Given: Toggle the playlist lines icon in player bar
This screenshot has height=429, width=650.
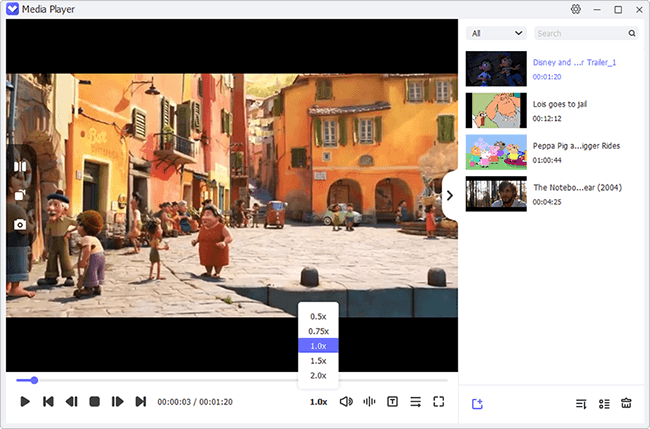Looking at the screenshot, I should pos(415,402).
